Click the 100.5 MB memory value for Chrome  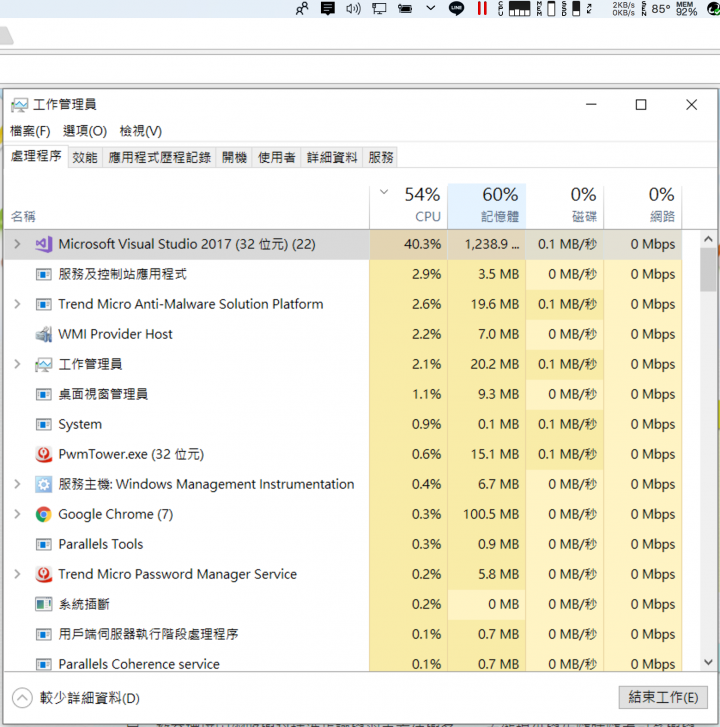[x=491, y=514]
